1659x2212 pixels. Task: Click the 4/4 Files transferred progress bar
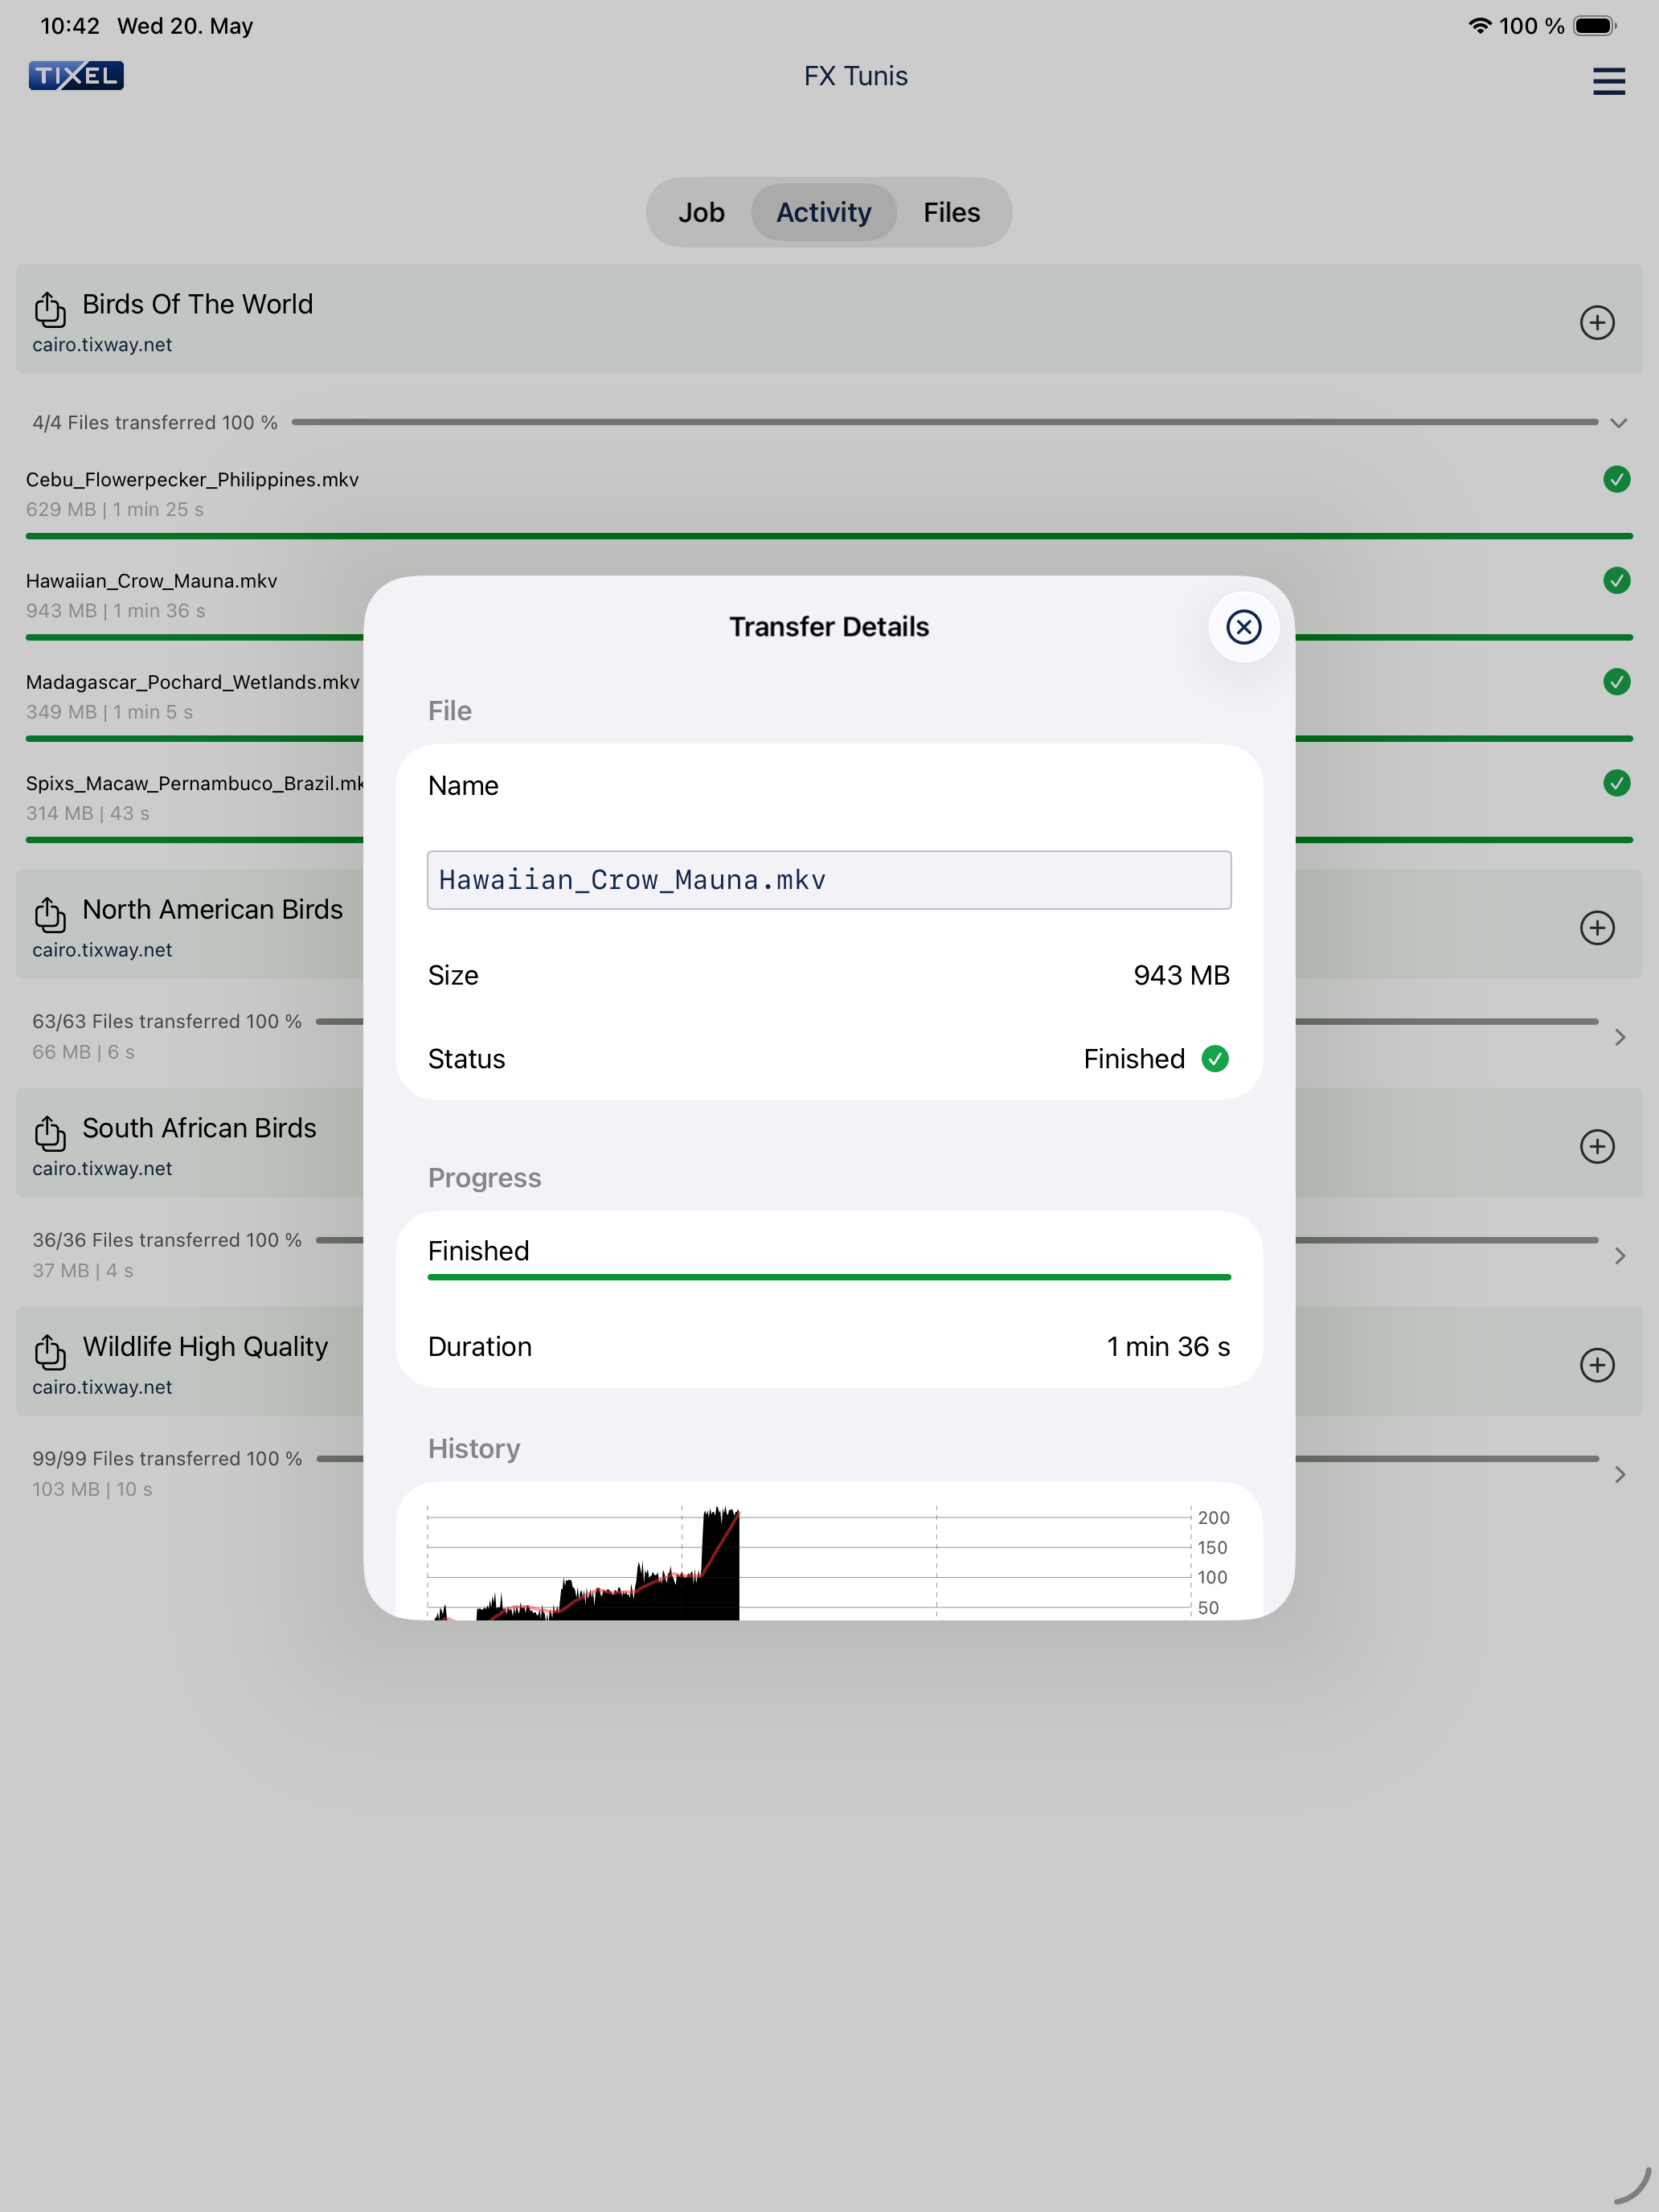click(x=944, y=422)
